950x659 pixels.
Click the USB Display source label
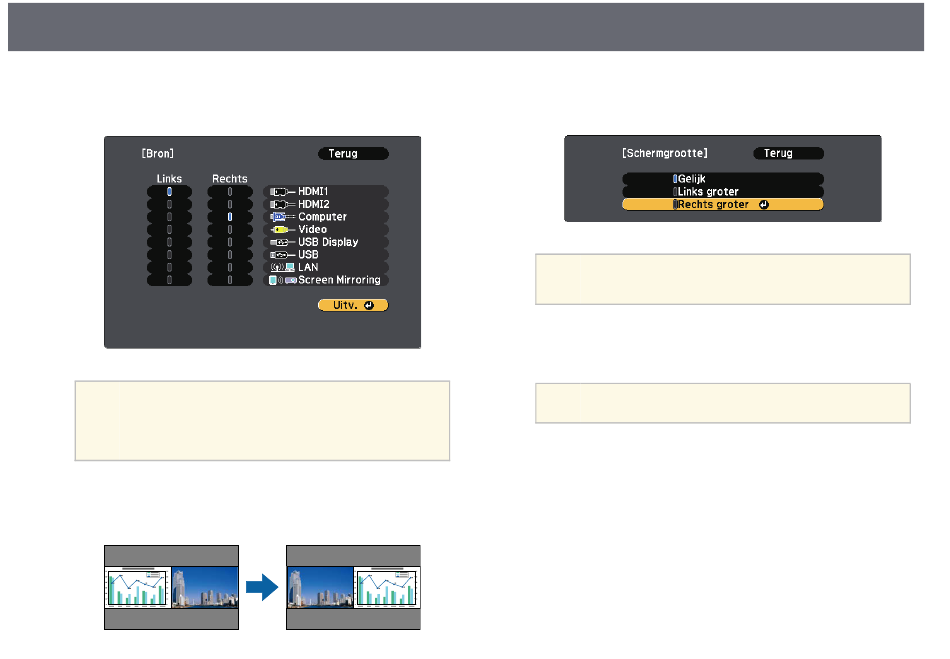[x=328, y=242]
